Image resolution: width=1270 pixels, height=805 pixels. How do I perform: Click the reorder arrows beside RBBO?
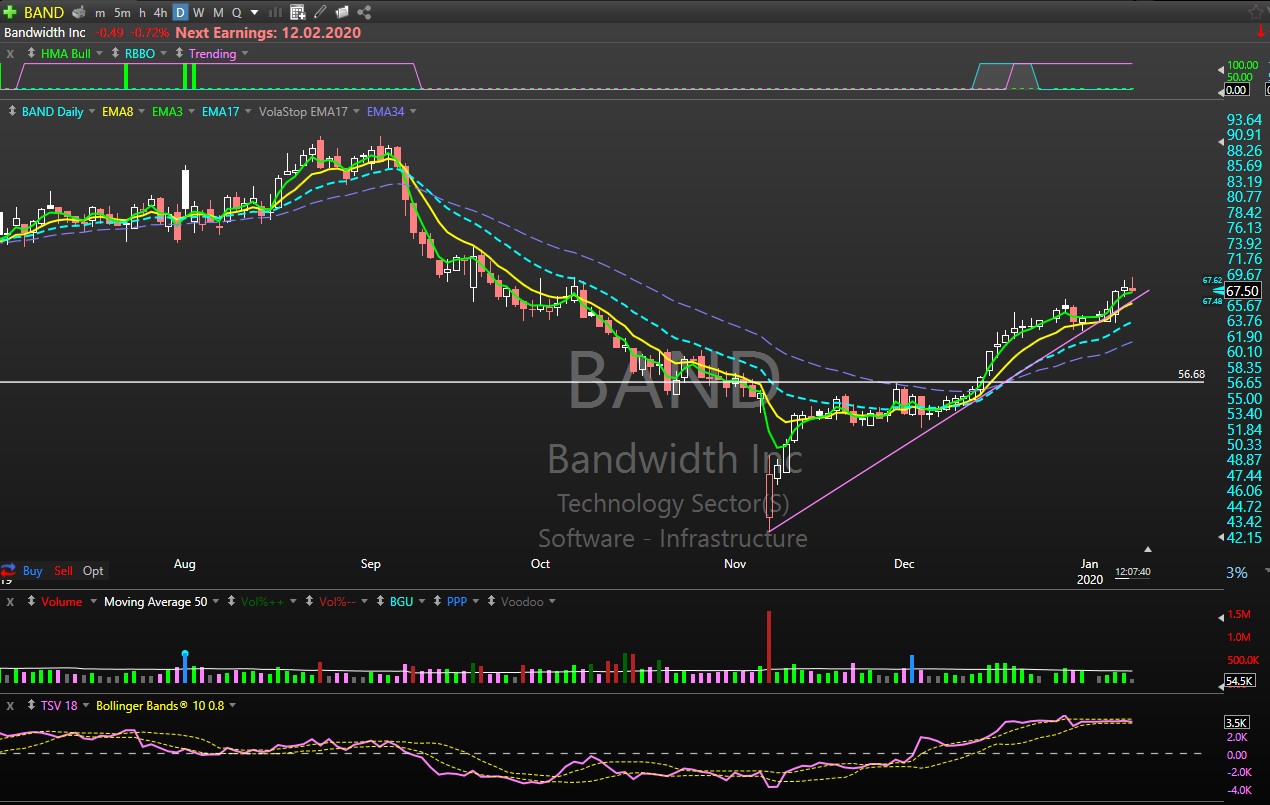point(115,54)
